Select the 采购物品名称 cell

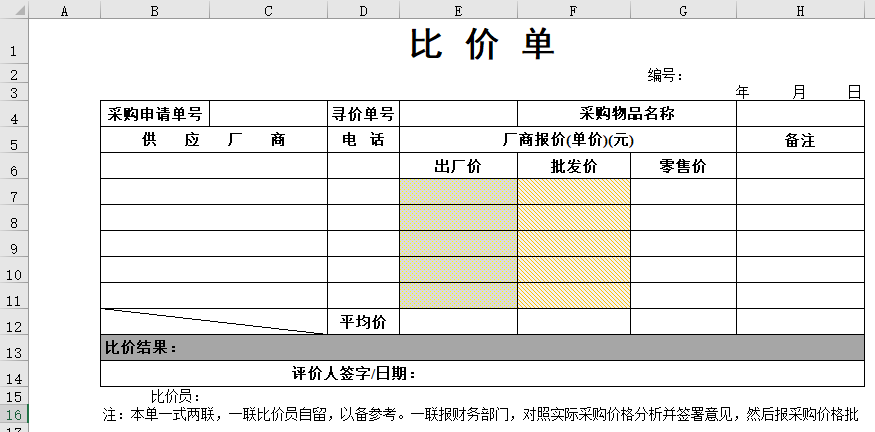click(627, 114)
